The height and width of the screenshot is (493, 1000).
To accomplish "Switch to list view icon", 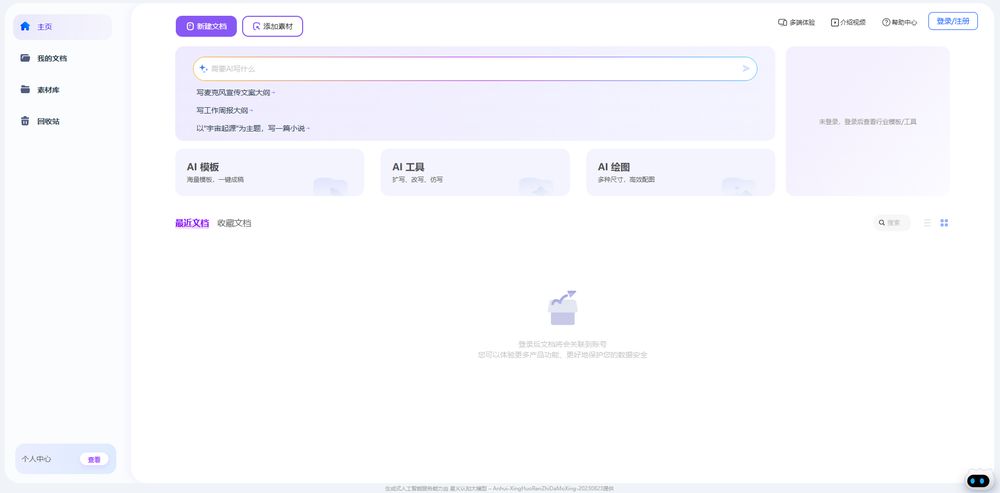I will pyautogui.click(x=927, y=223).
